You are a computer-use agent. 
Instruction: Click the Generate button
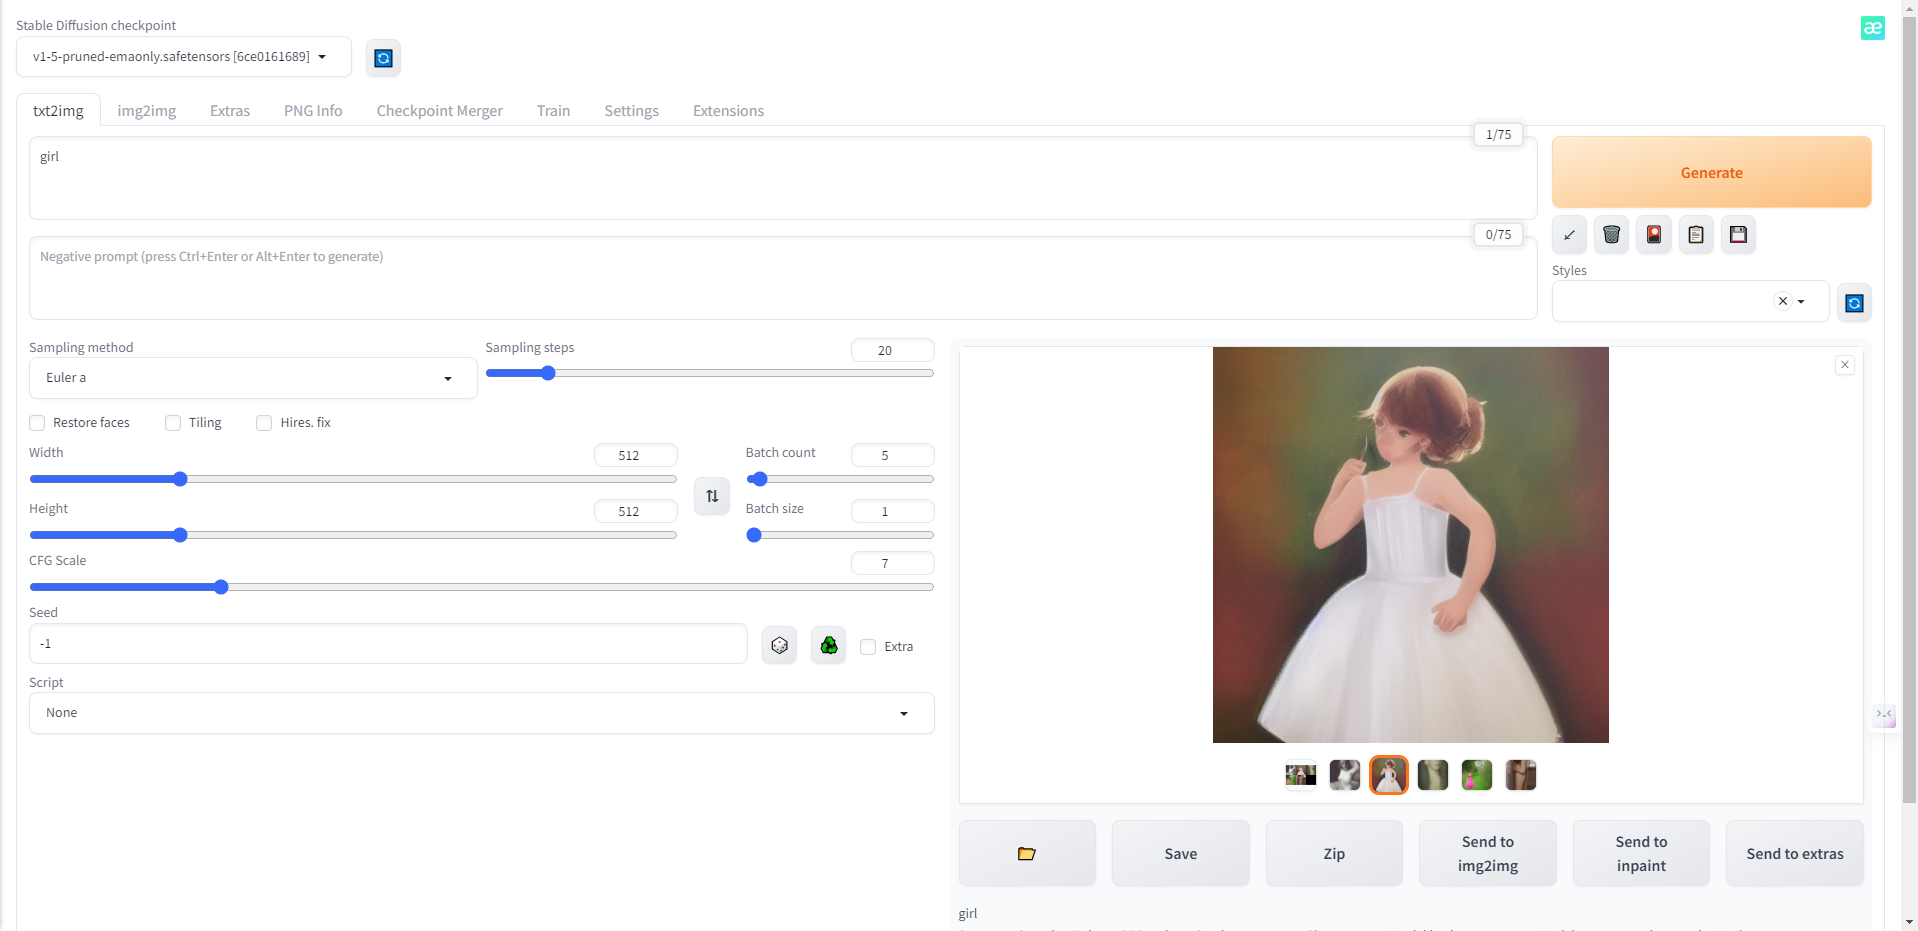pos(1711,172)
